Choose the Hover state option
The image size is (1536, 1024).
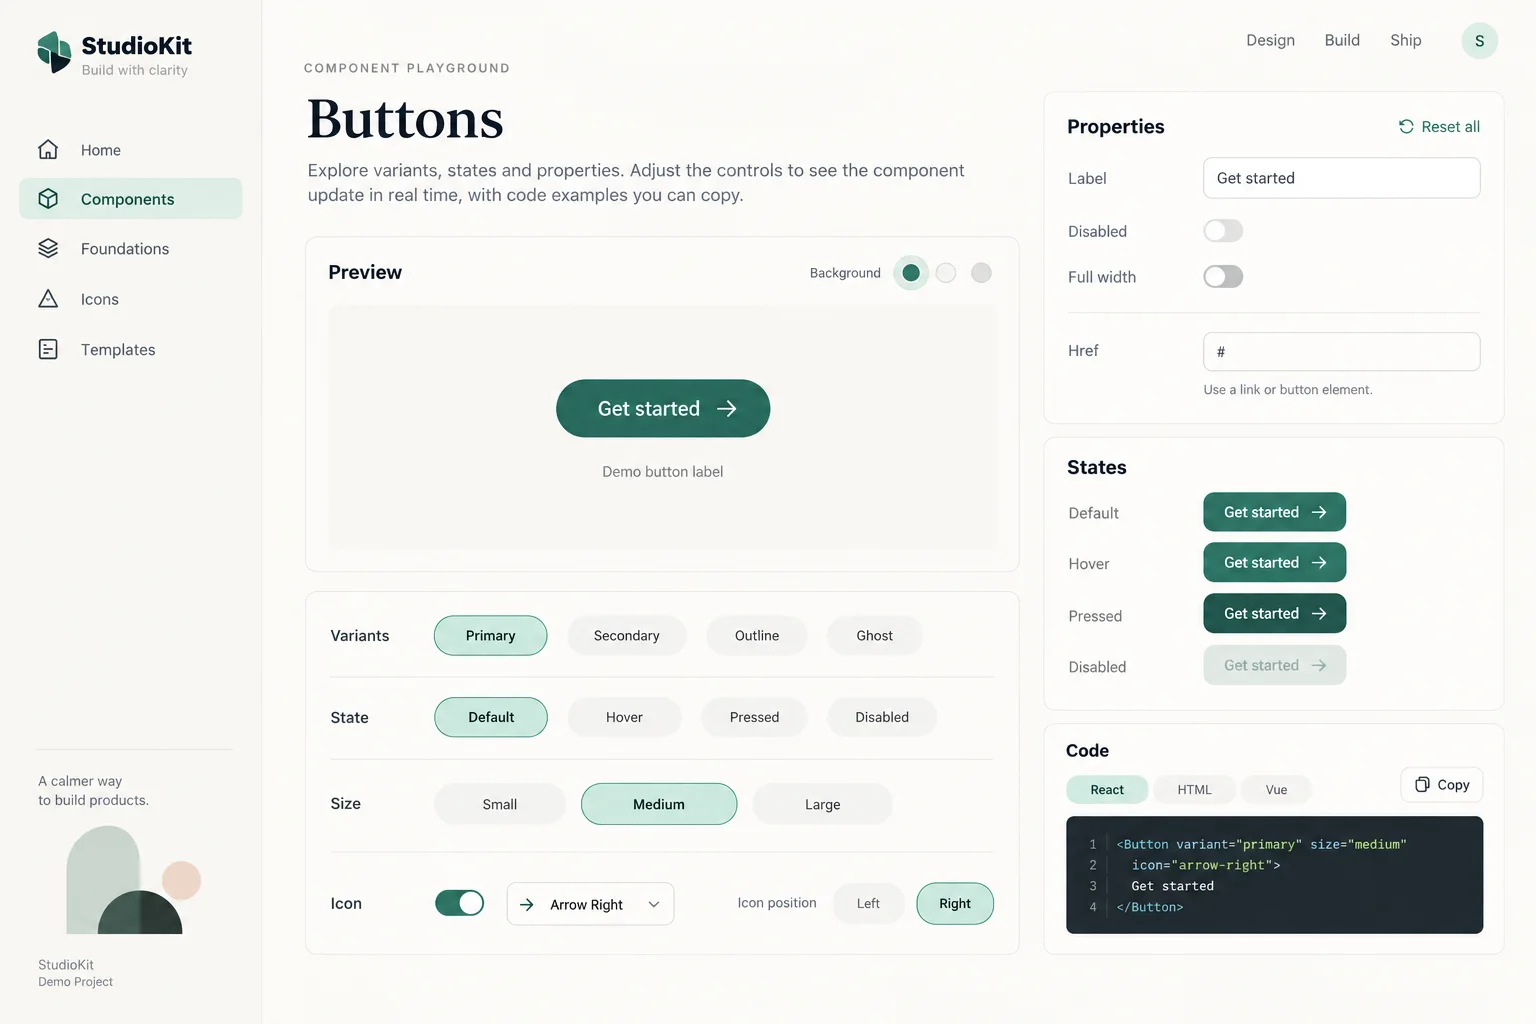click(624, 717)
